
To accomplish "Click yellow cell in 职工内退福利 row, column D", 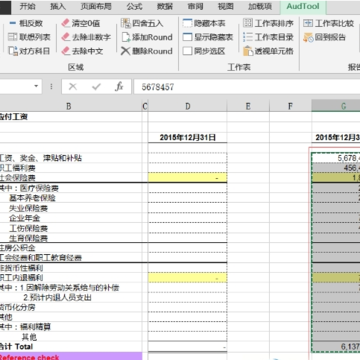I will 188,278.
